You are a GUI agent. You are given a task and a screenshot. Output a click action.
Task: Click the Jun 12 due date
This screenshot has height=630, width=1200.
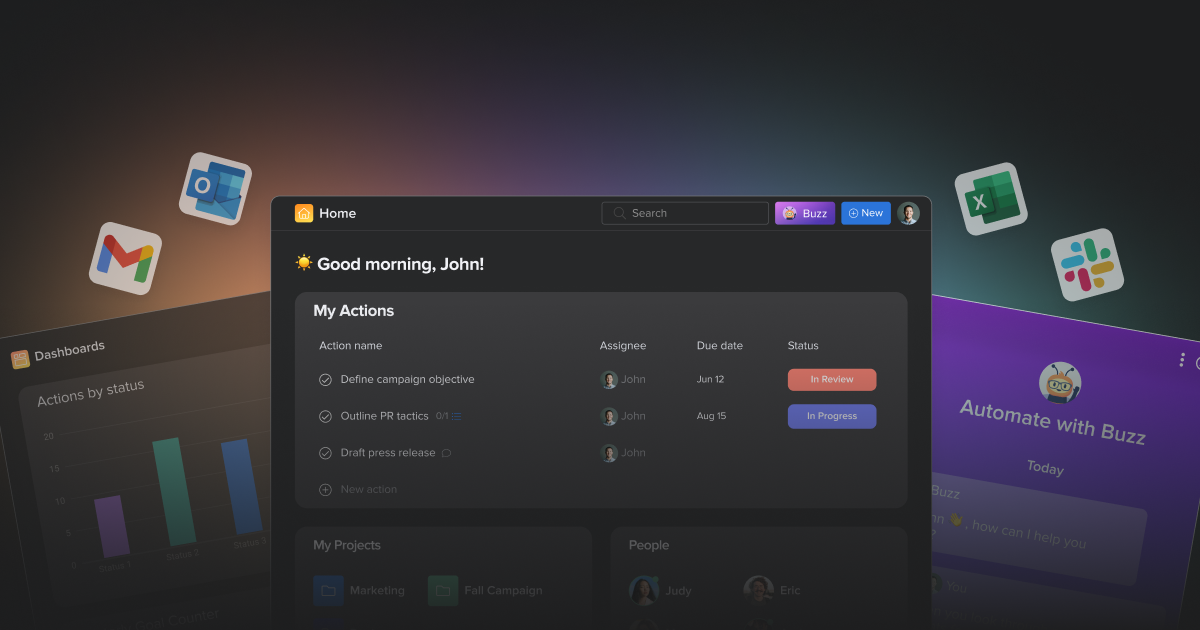coord(710,380)
